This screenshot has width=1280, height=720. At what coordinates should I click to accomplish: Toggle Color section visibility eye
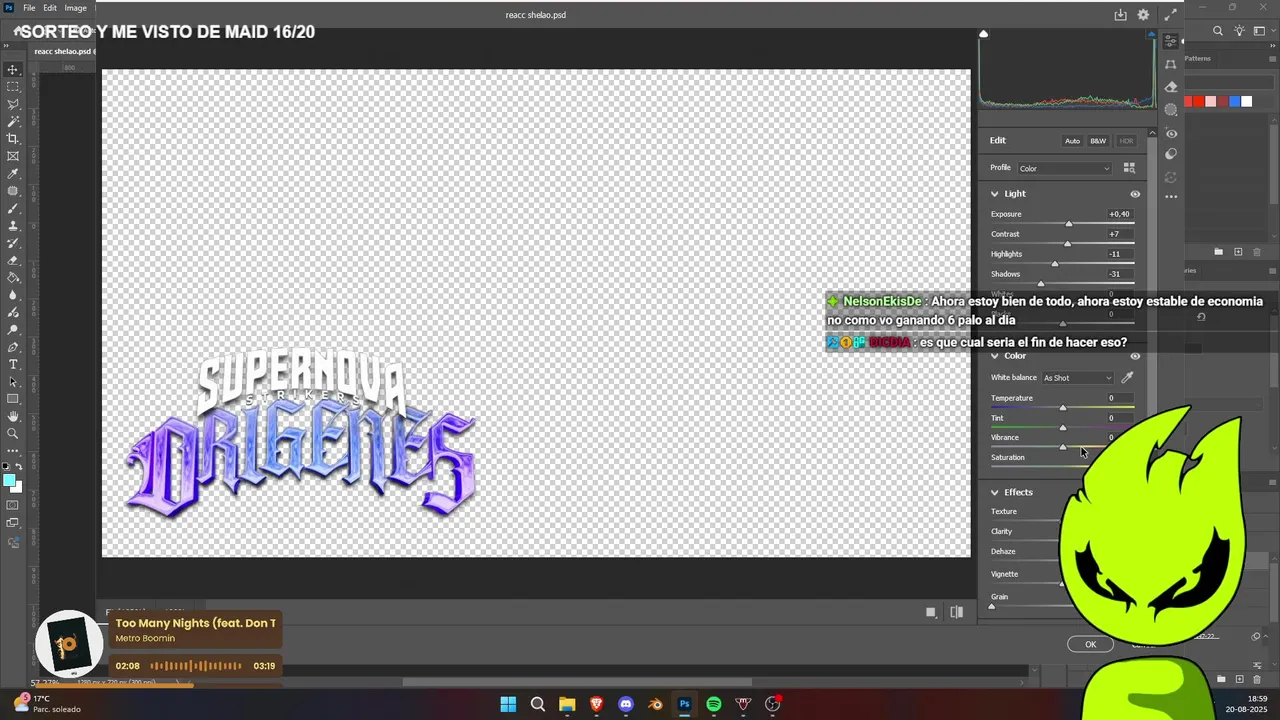click(x=1135, y=356)
